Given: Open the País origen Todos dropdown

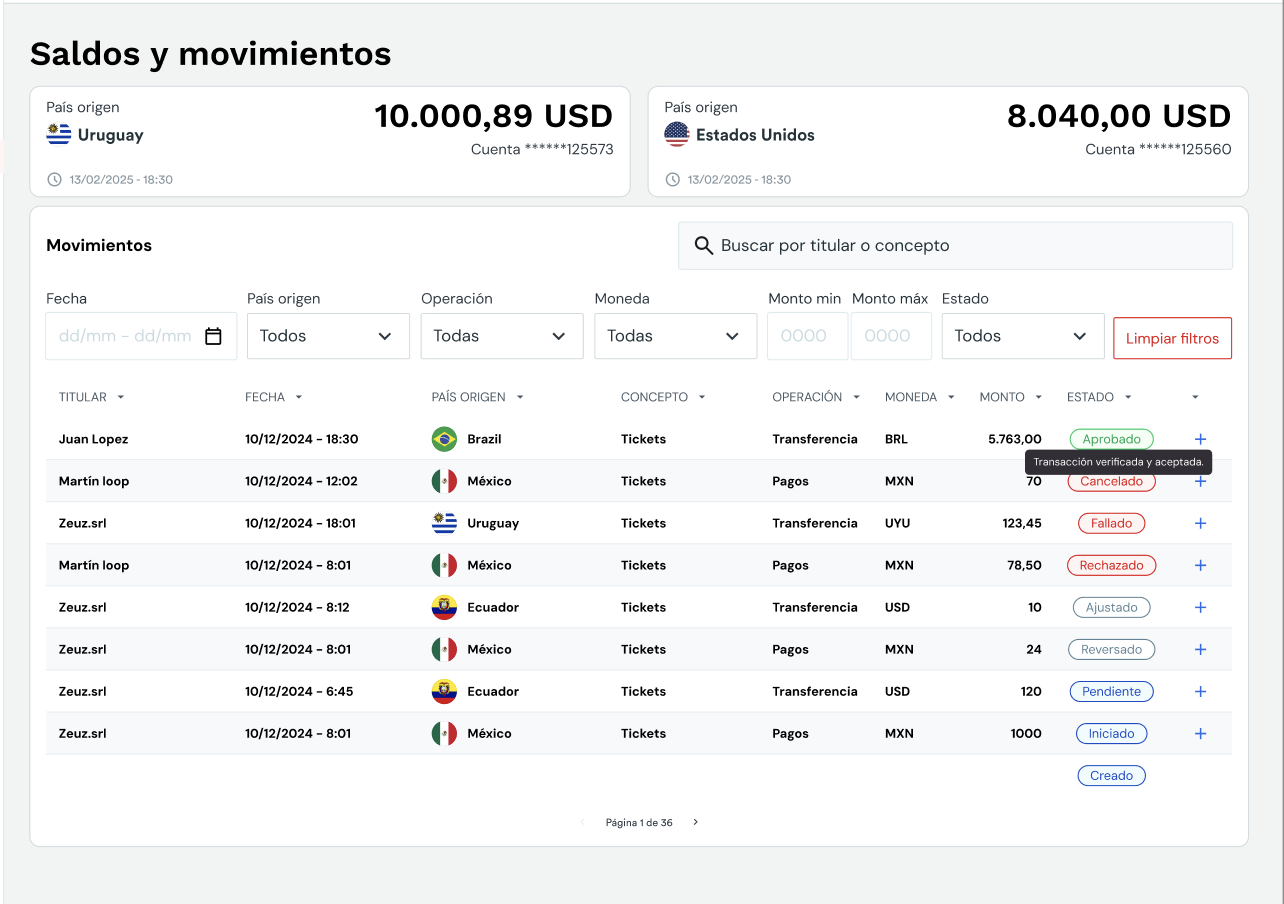Looking at the screenshot, I should tap(328, 336).
